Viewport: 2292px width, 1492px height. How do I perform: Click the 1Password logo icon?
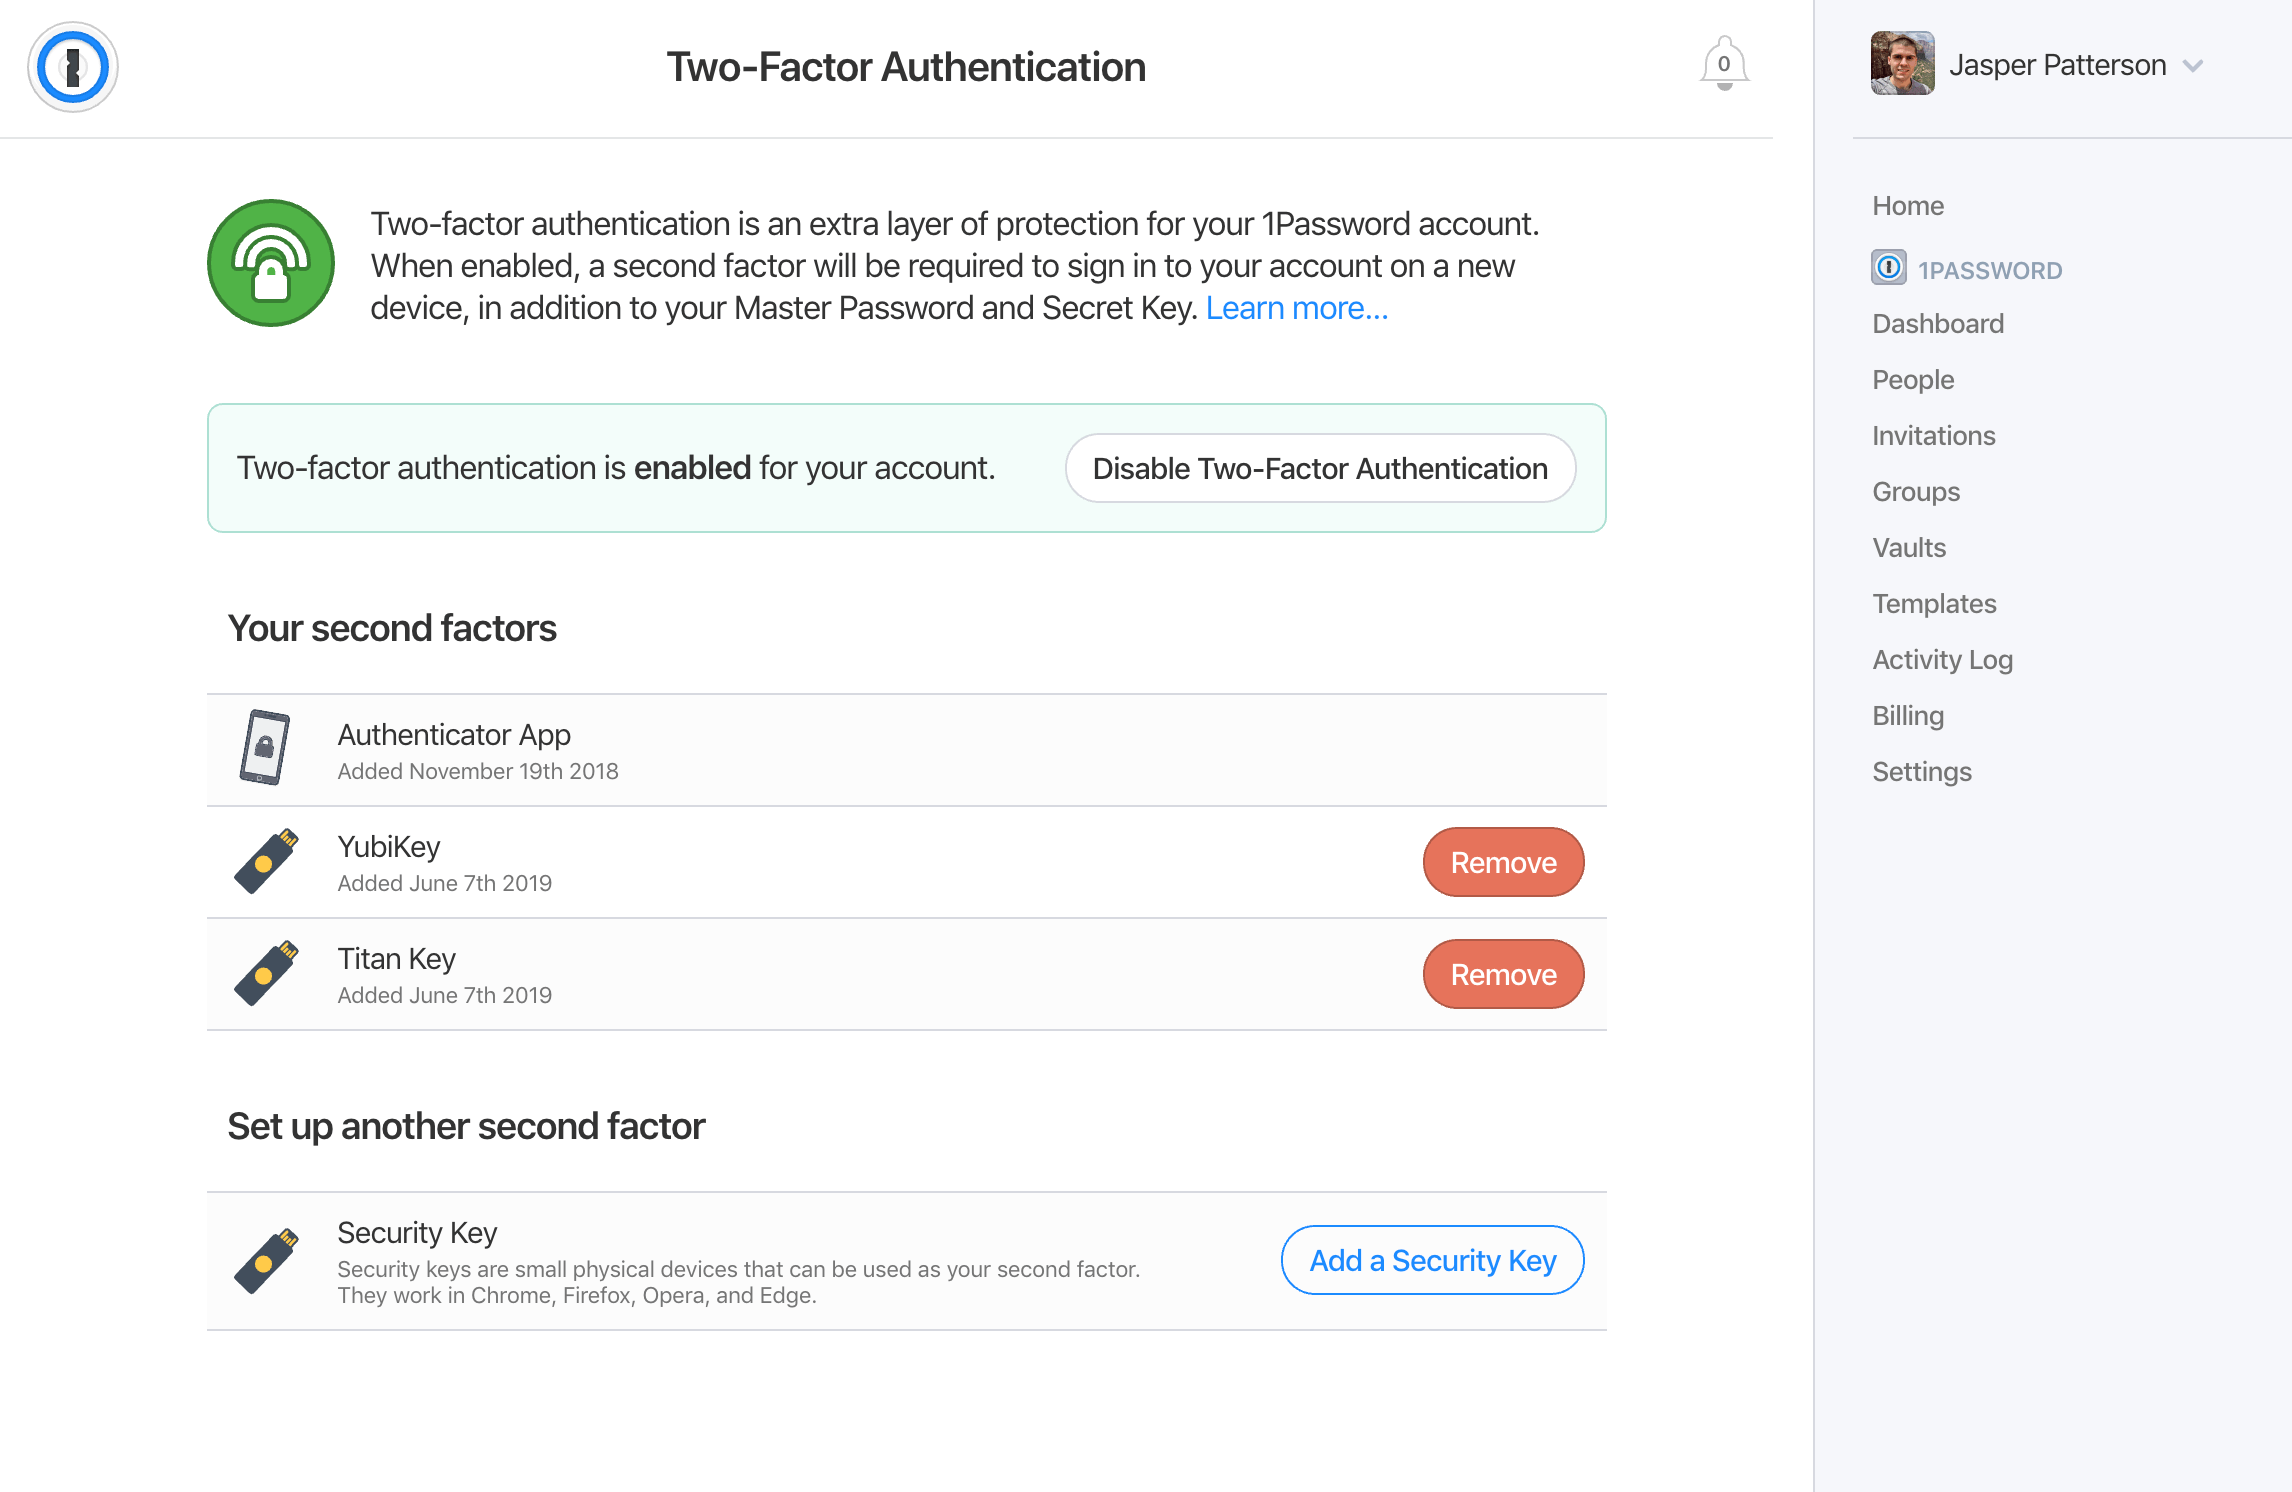coord(71,66)
